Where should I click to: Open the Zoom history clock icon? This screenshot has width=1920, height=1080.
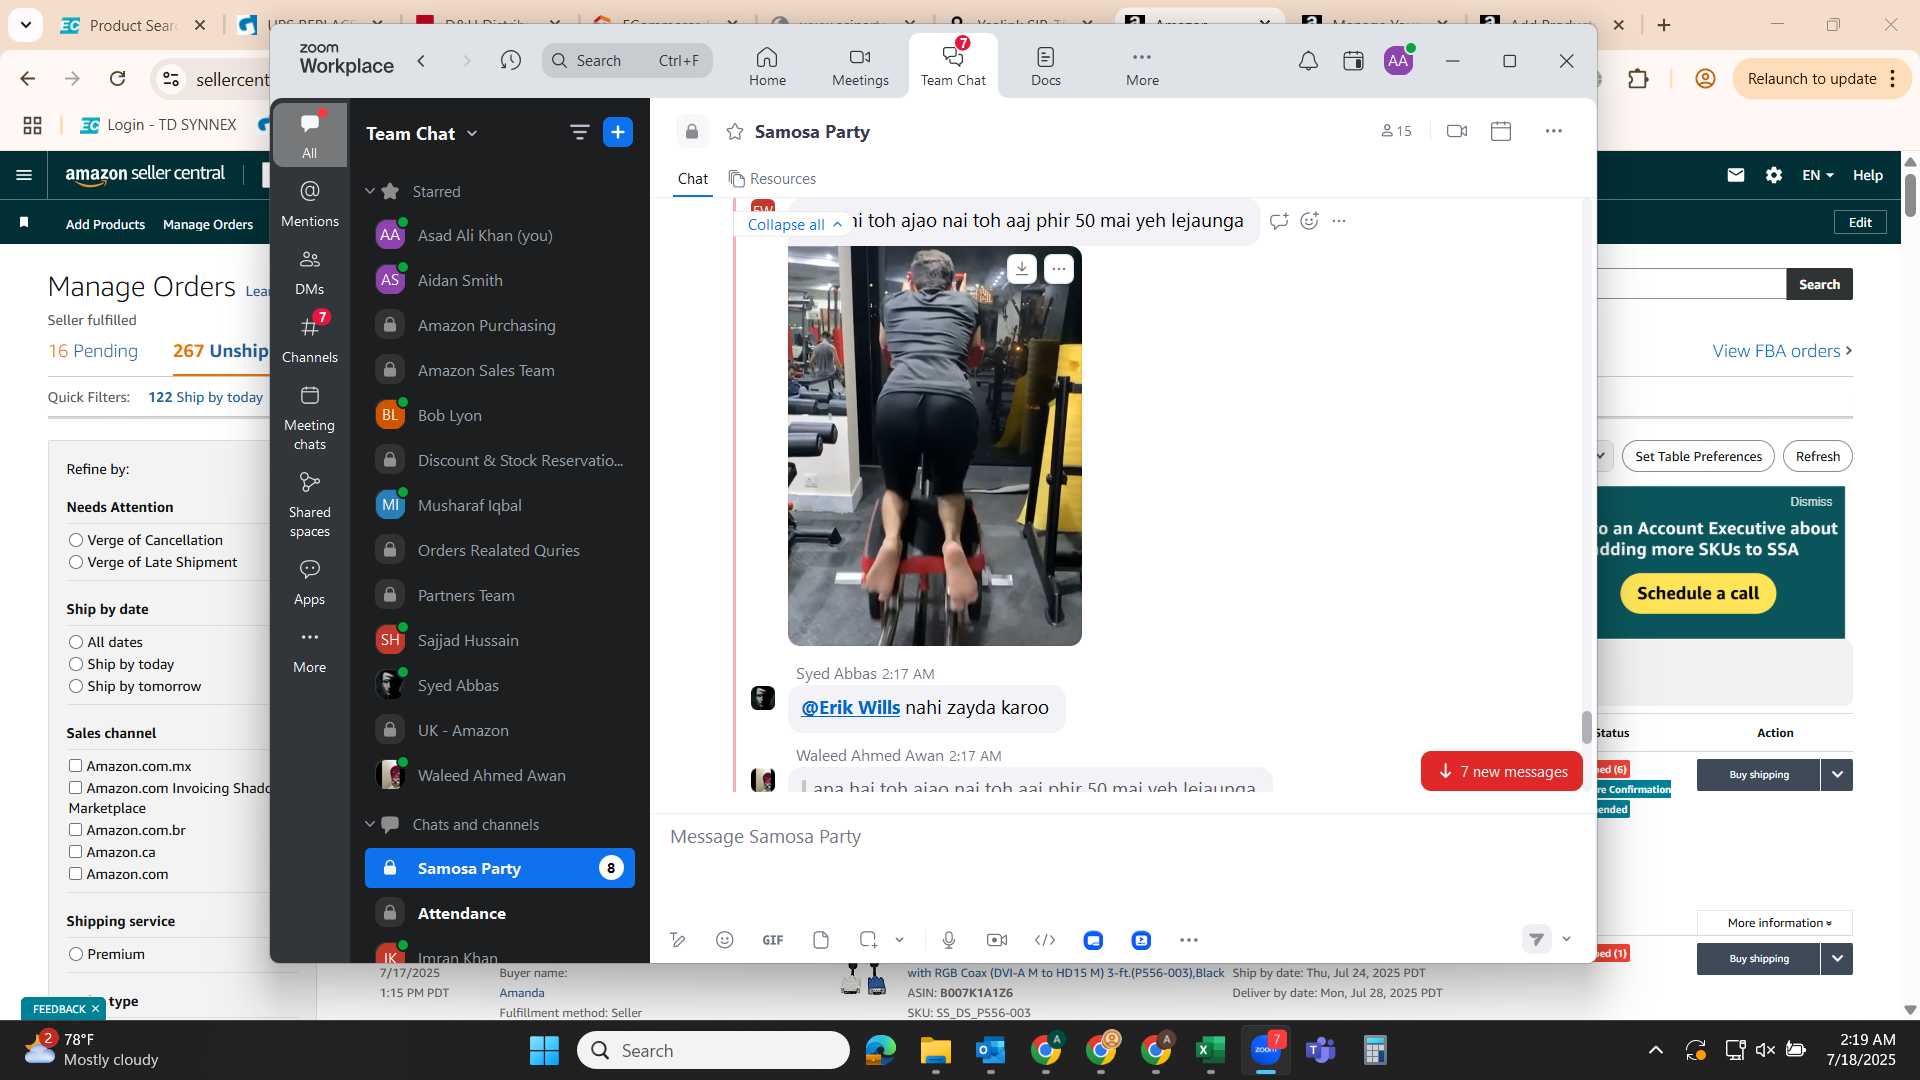pos(511,61)
